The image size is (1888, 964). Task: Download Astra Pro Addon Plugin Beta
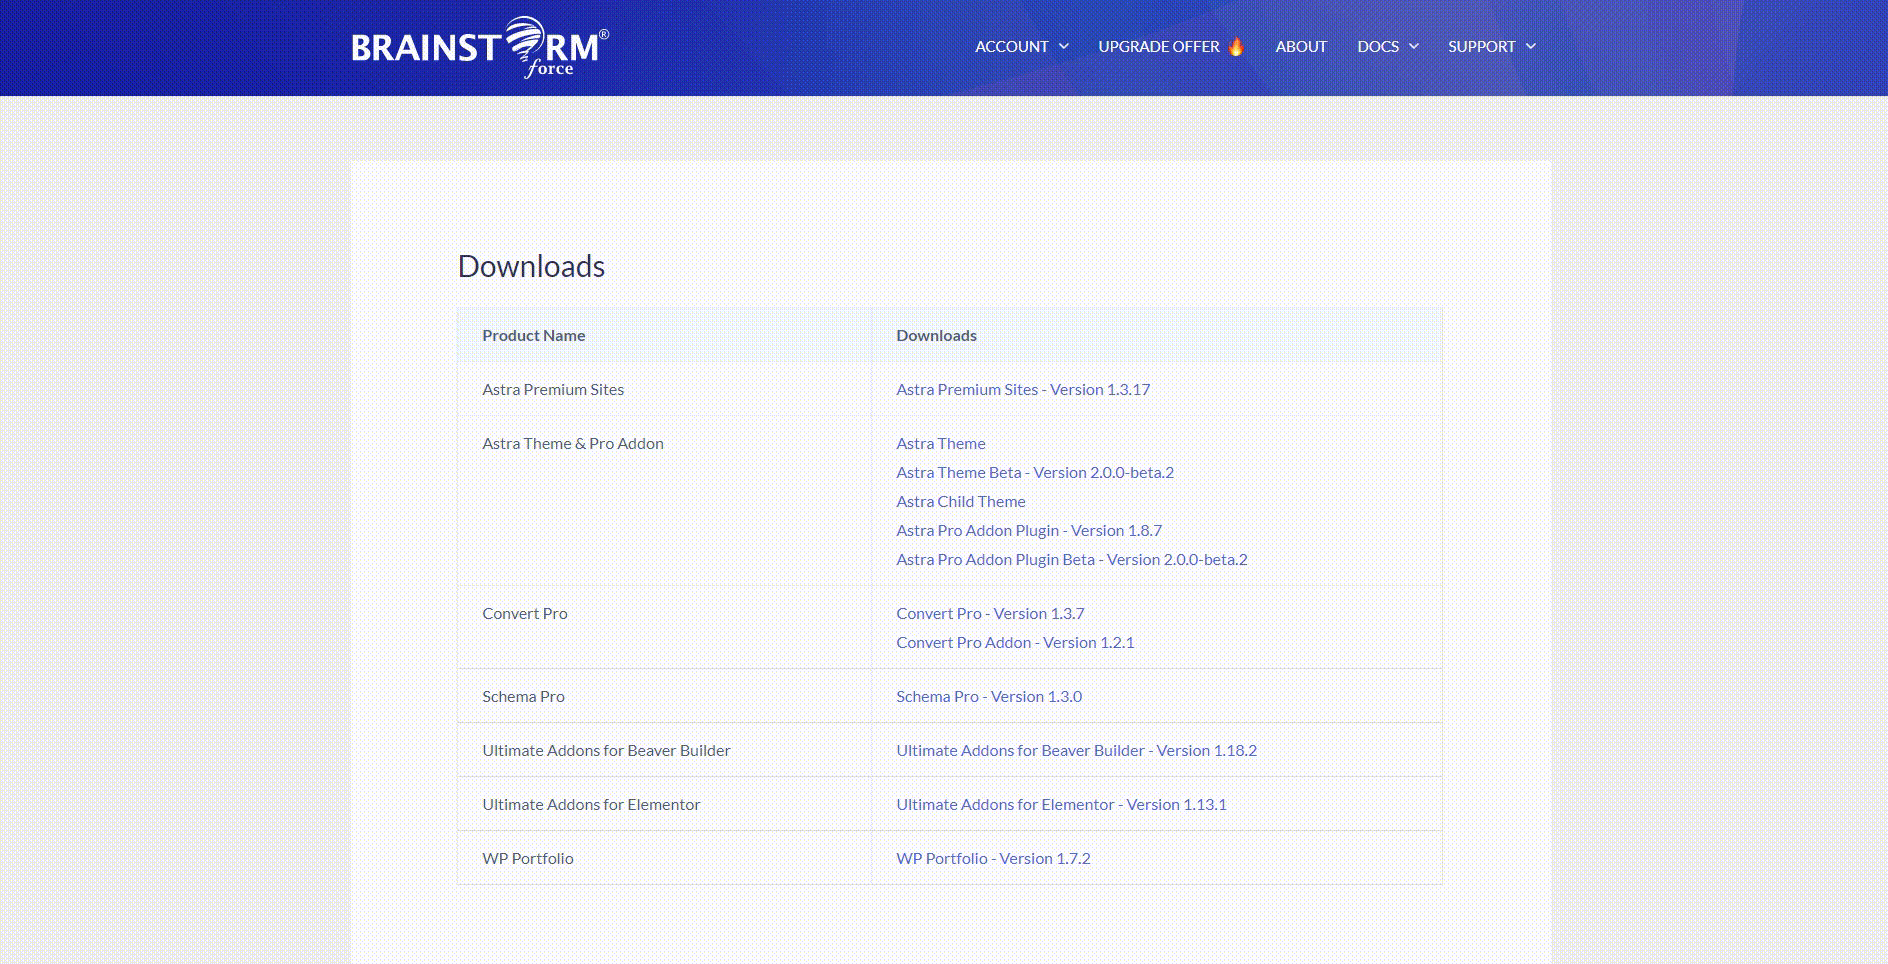click(x=1072, y=559)
